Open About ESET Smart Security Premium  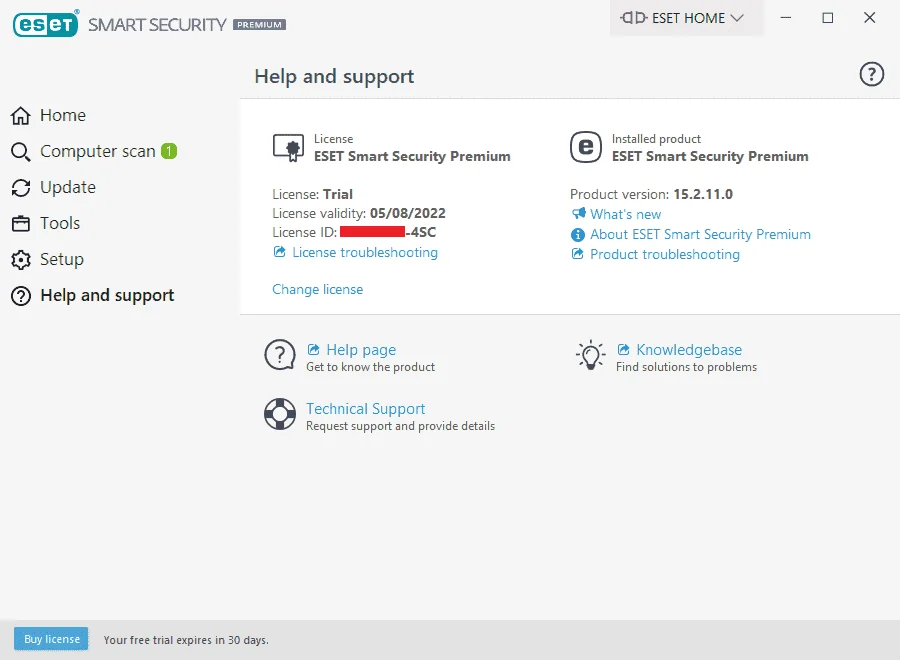point(700,234)
